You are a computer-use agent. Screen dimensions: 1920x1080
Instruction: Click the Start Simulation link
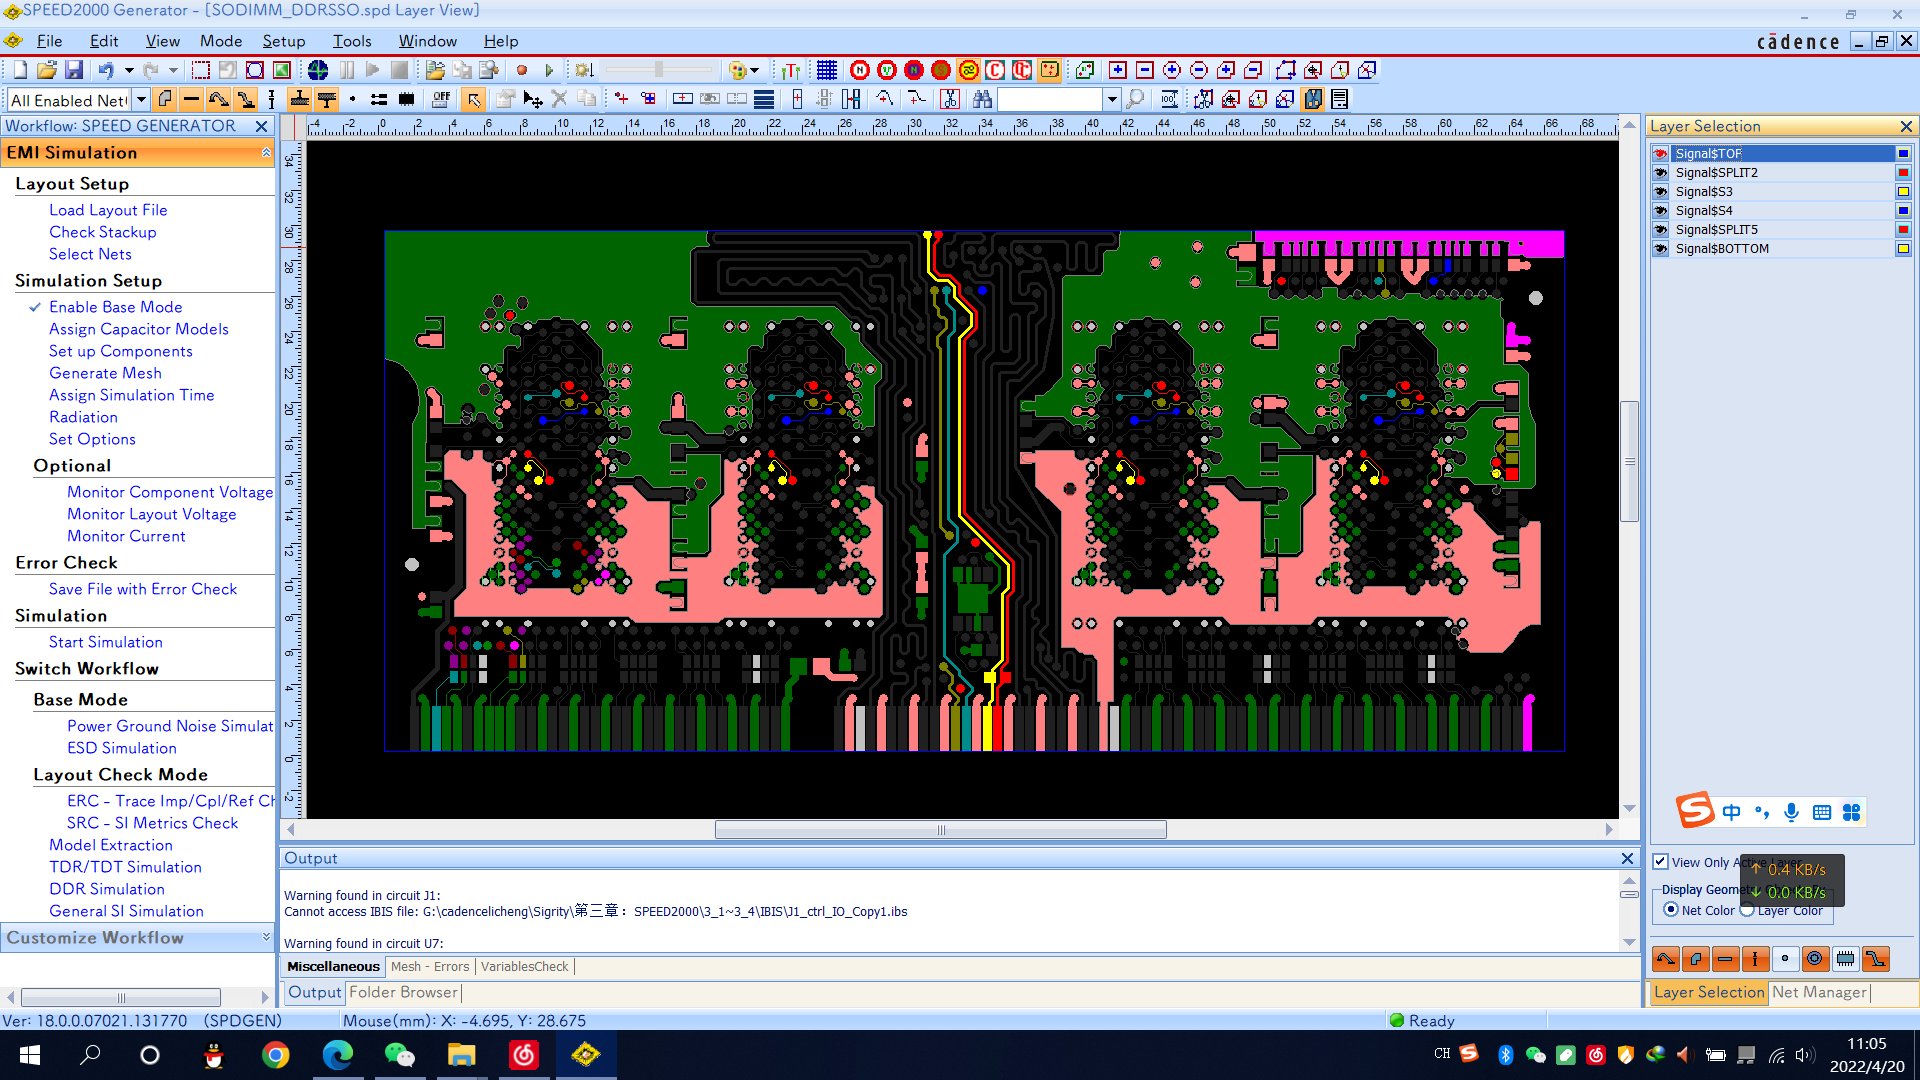(x=105, y=642)
